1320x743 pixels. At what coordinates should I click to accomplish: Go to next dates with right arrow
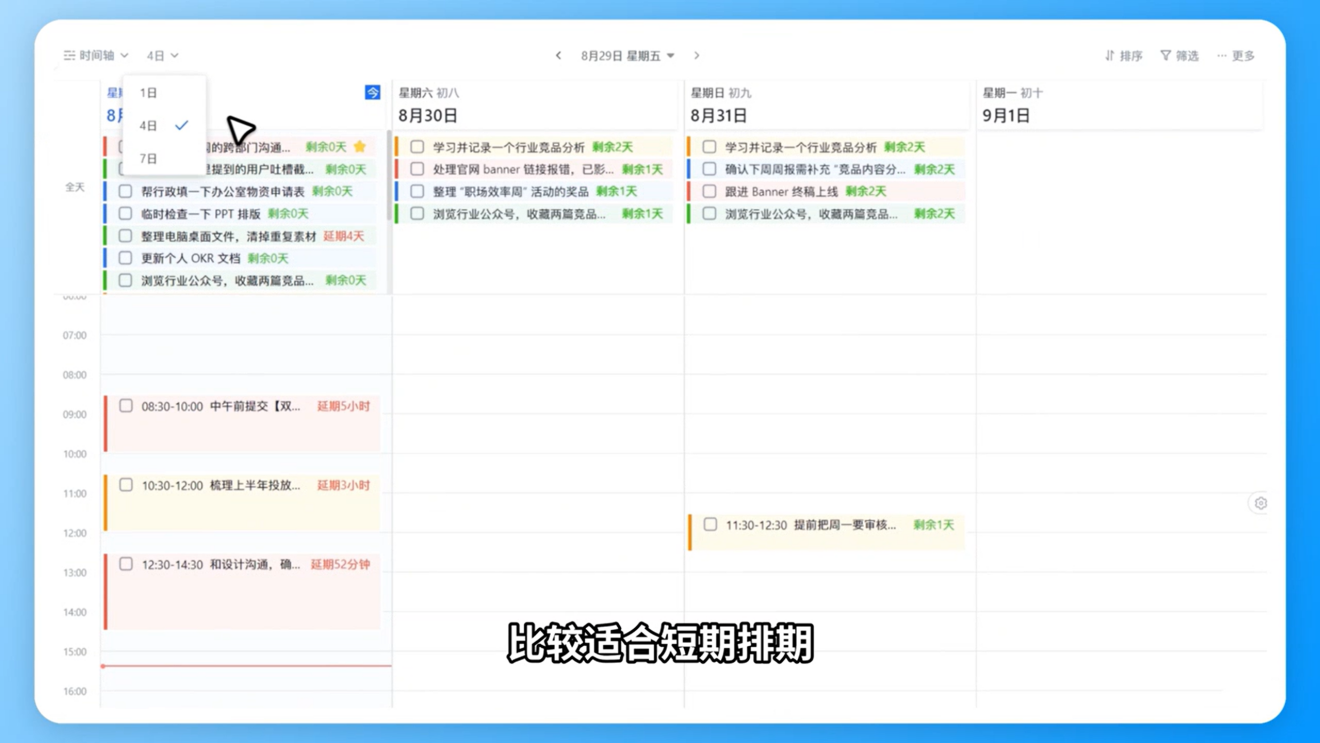tap(697, 56)
